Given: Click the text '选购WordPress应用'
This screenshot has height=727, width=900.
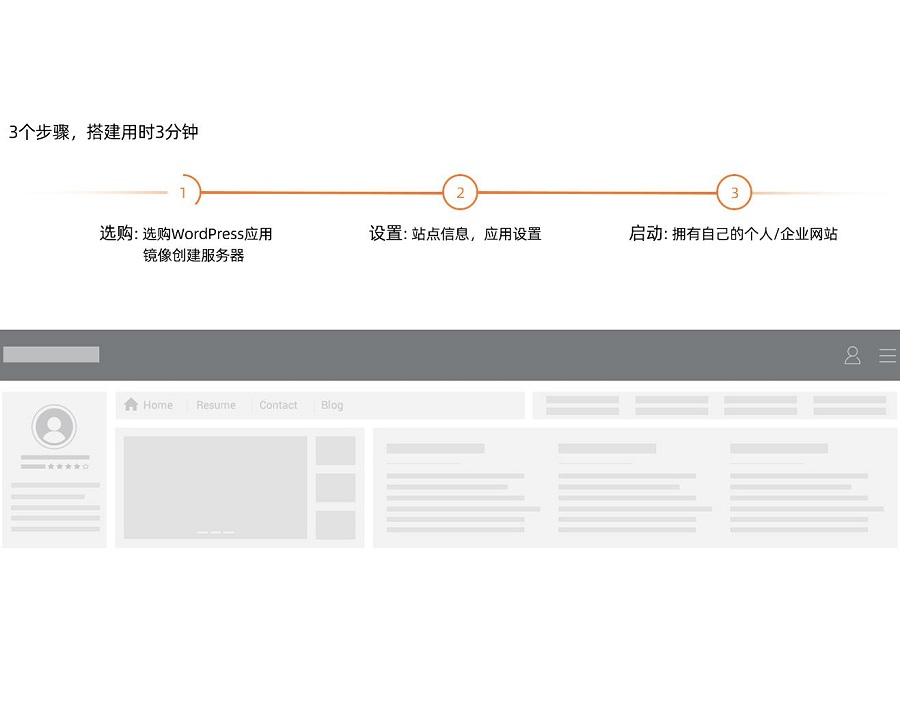Looking at the screenshot, I should (x=207, y=234).
